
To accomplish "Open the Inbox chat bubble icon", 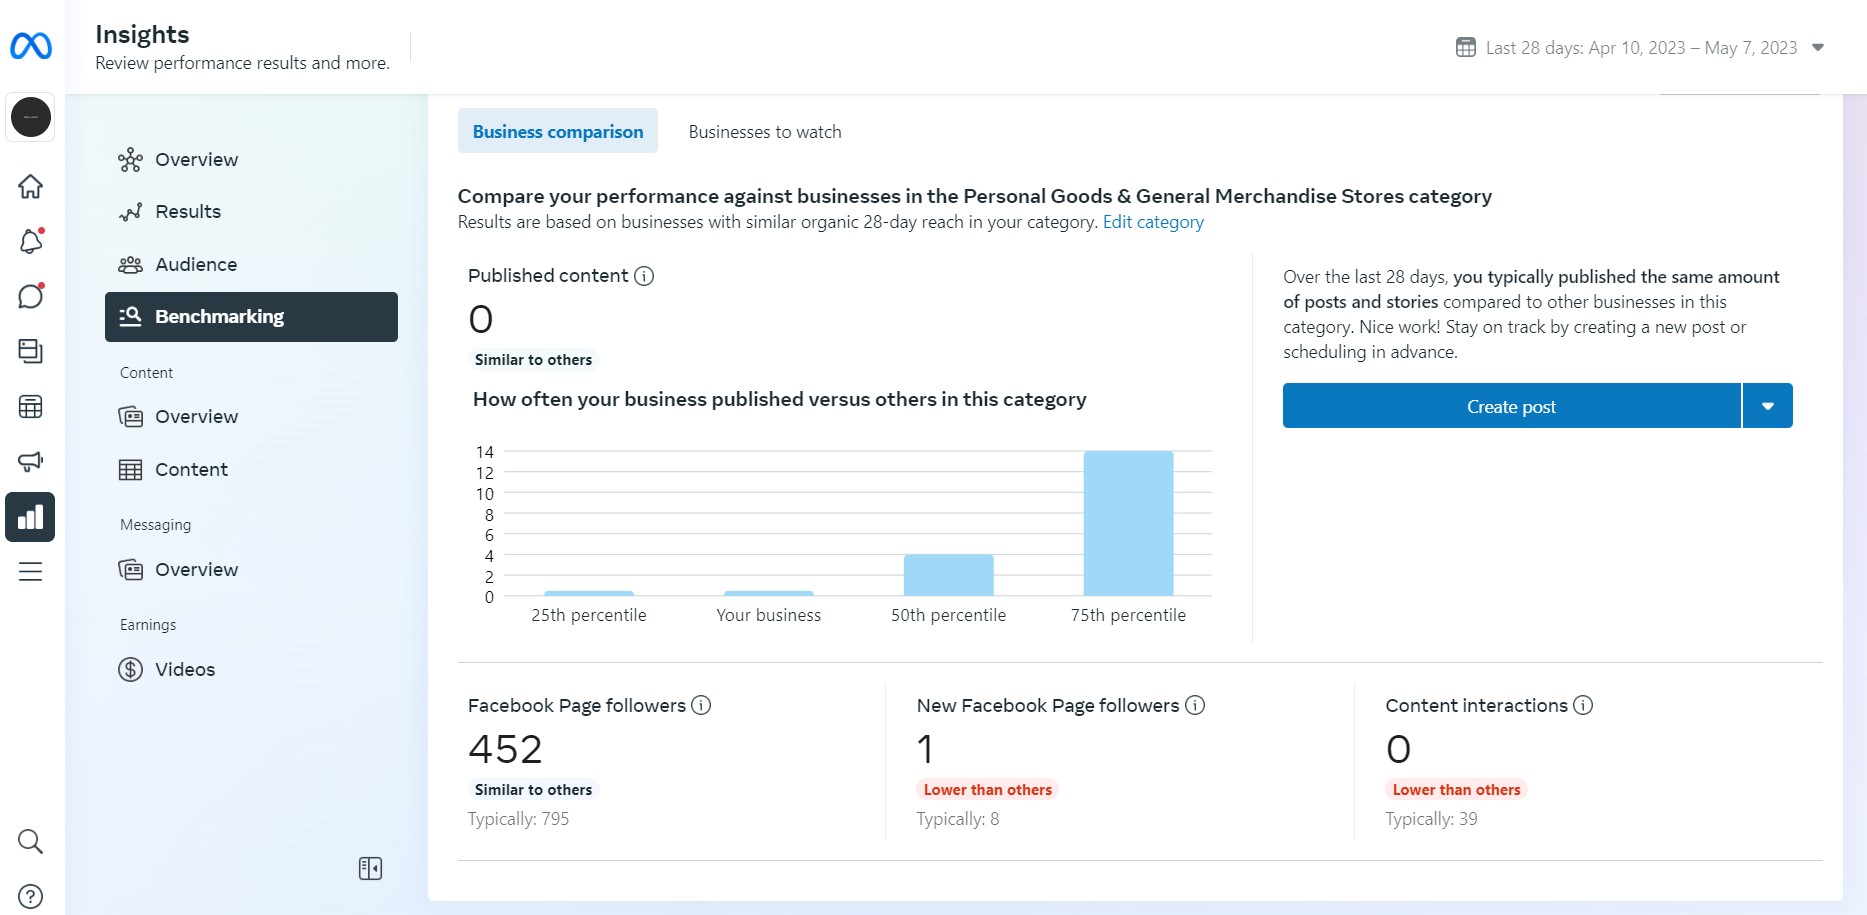I will click(30, 296).
